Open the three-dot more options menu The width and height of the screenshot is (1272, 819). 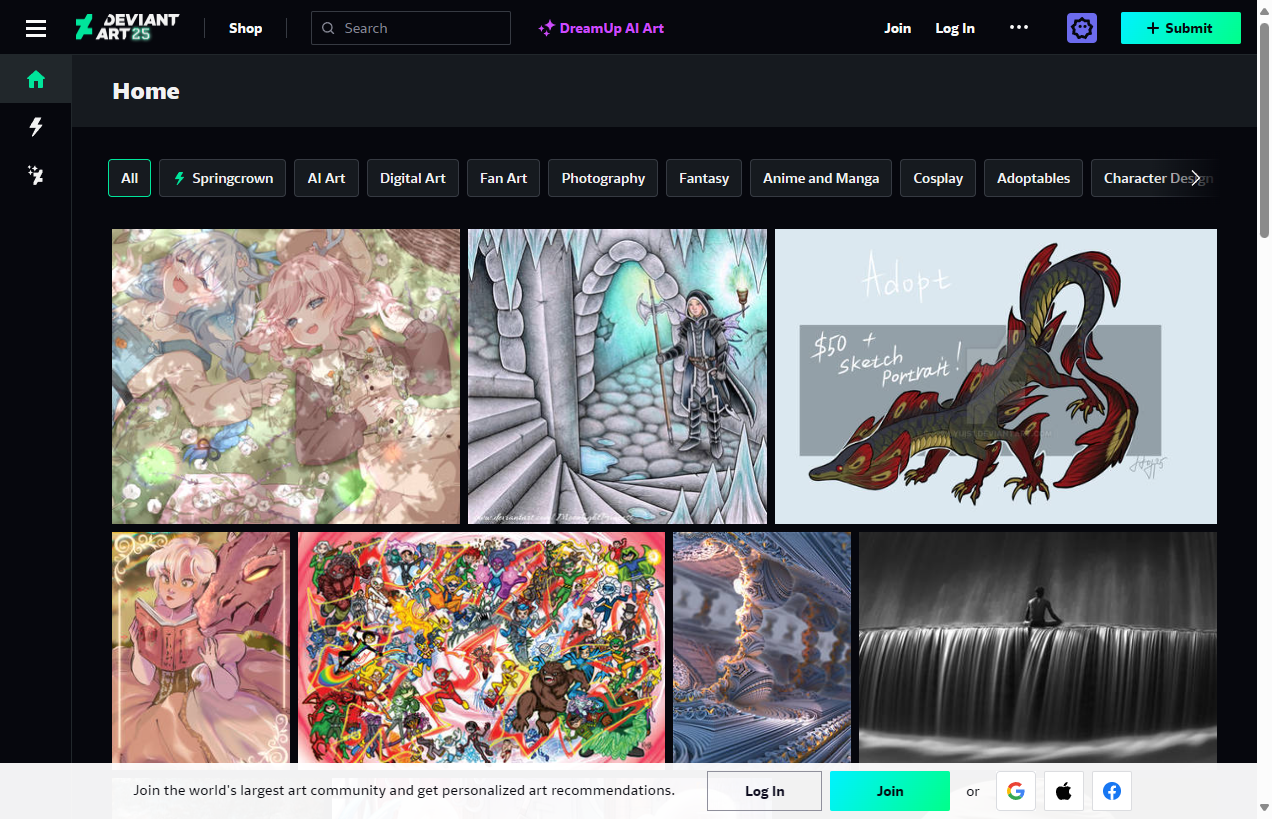click(1019, 28)
